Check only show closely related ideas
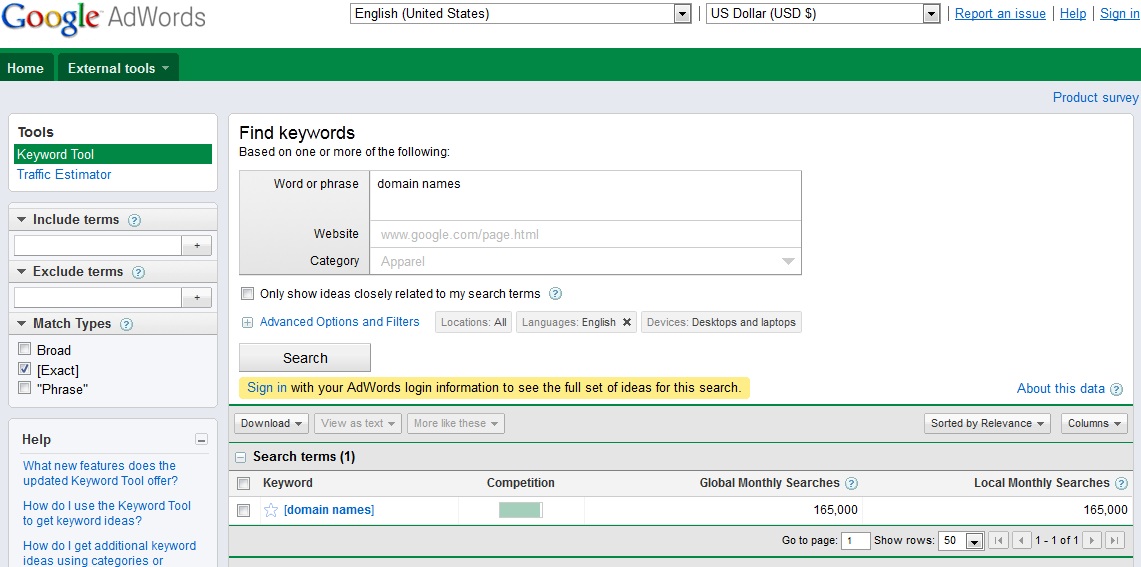Screen dimensions: 1141x567 point(247,294)
